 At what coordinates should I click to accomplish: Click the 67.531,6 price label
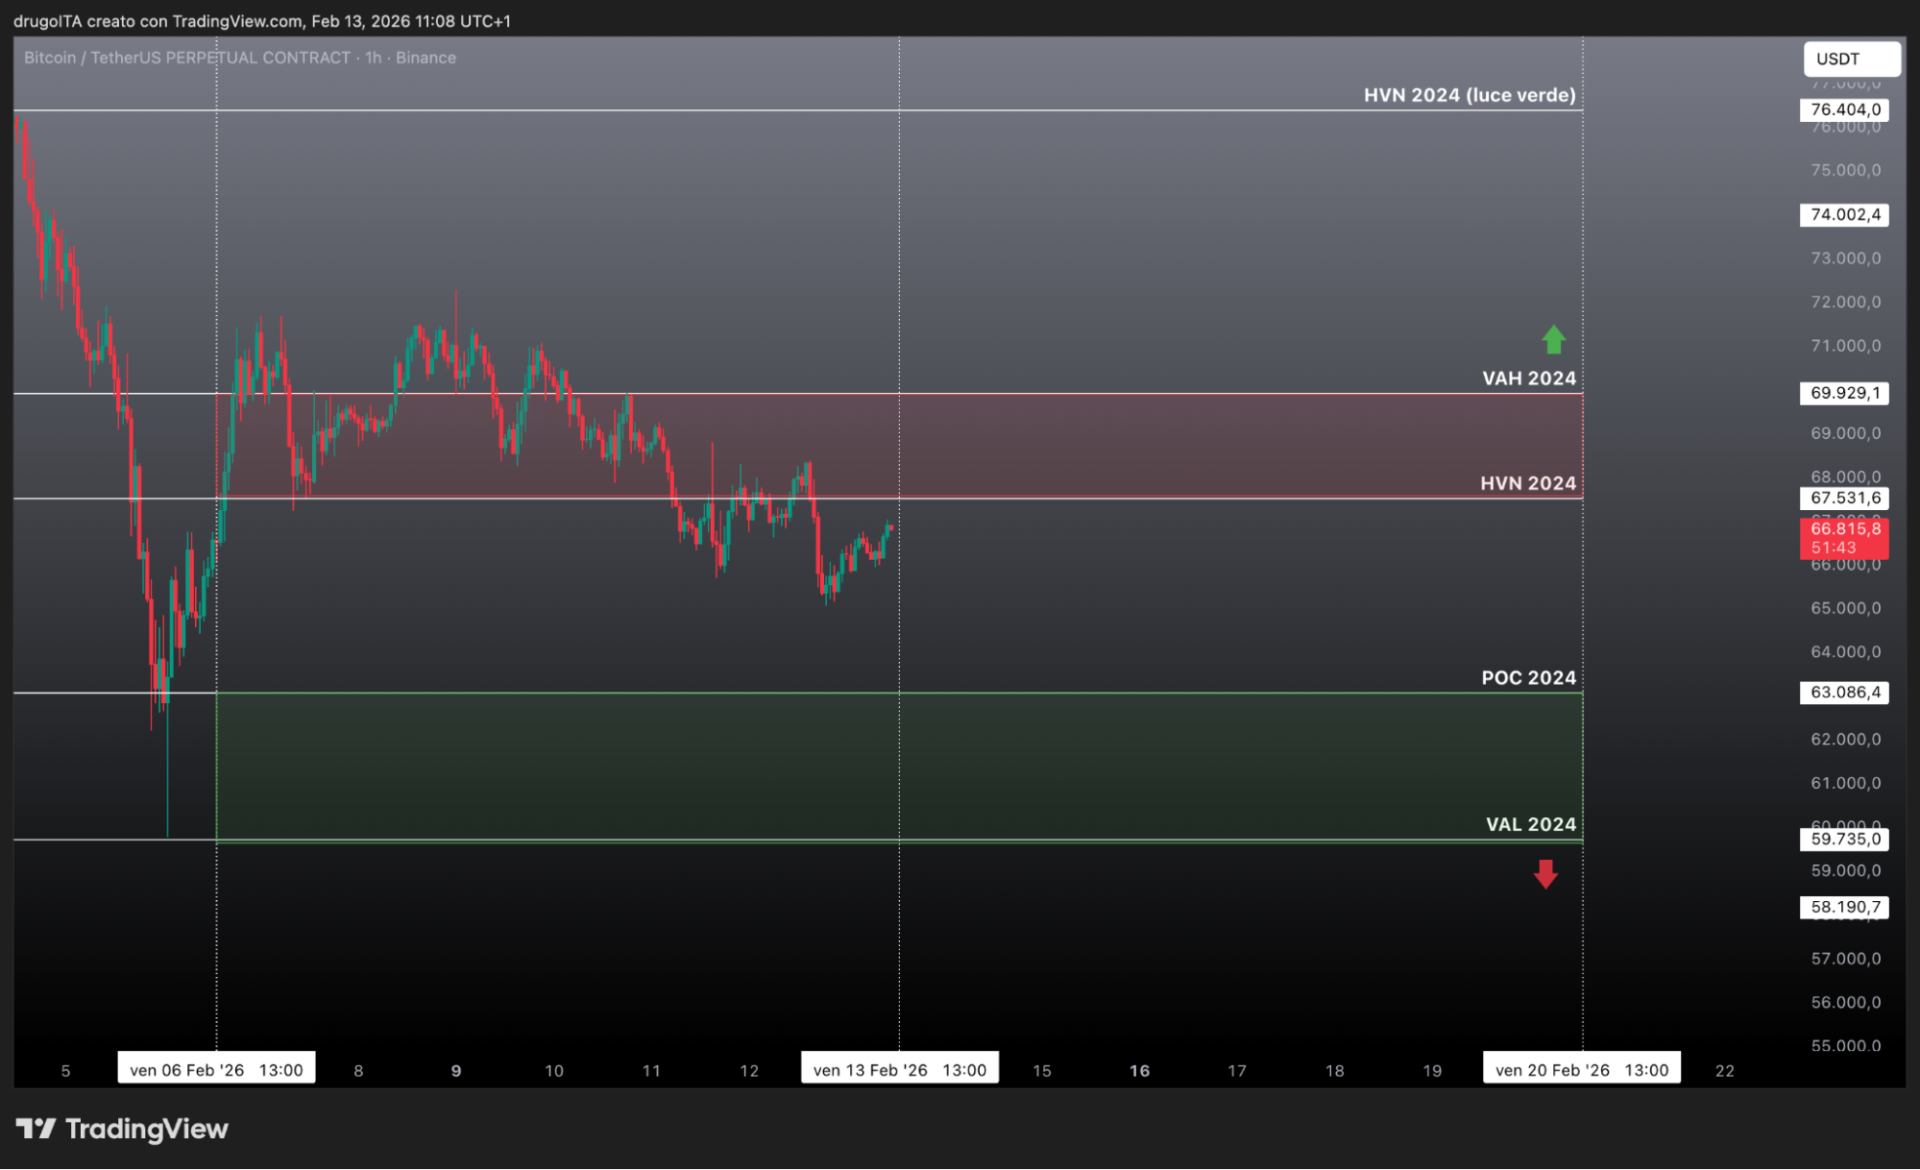tap(1845, 498)
